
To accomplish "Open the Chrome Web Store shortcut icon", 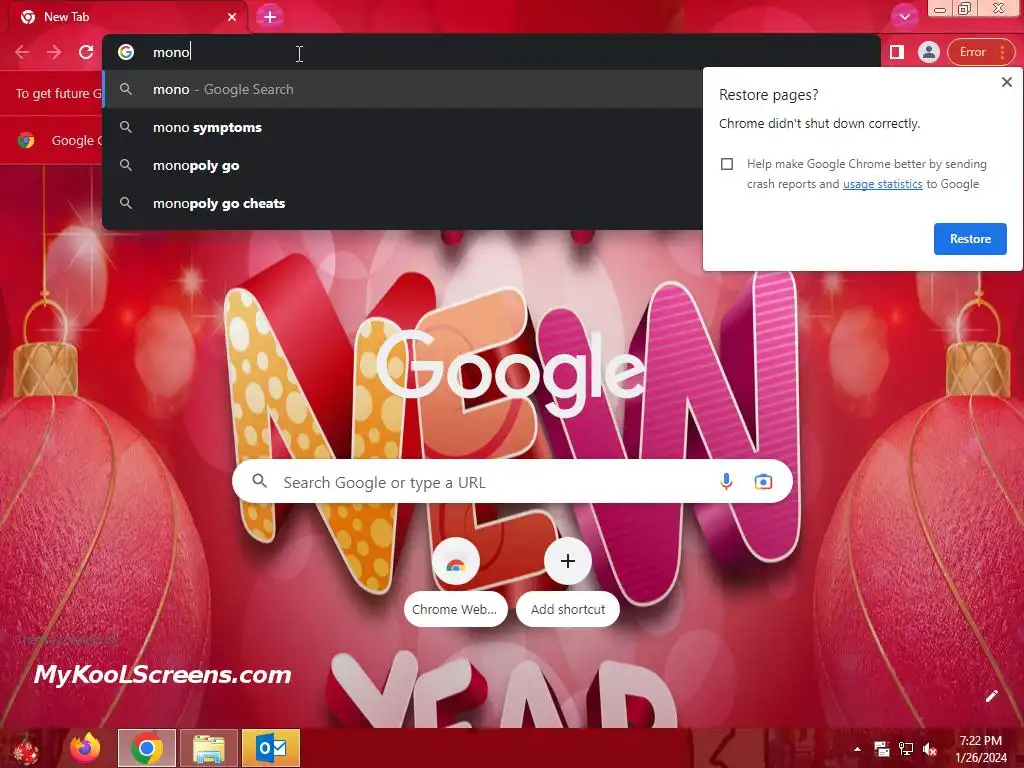I will tap(456, 562).
